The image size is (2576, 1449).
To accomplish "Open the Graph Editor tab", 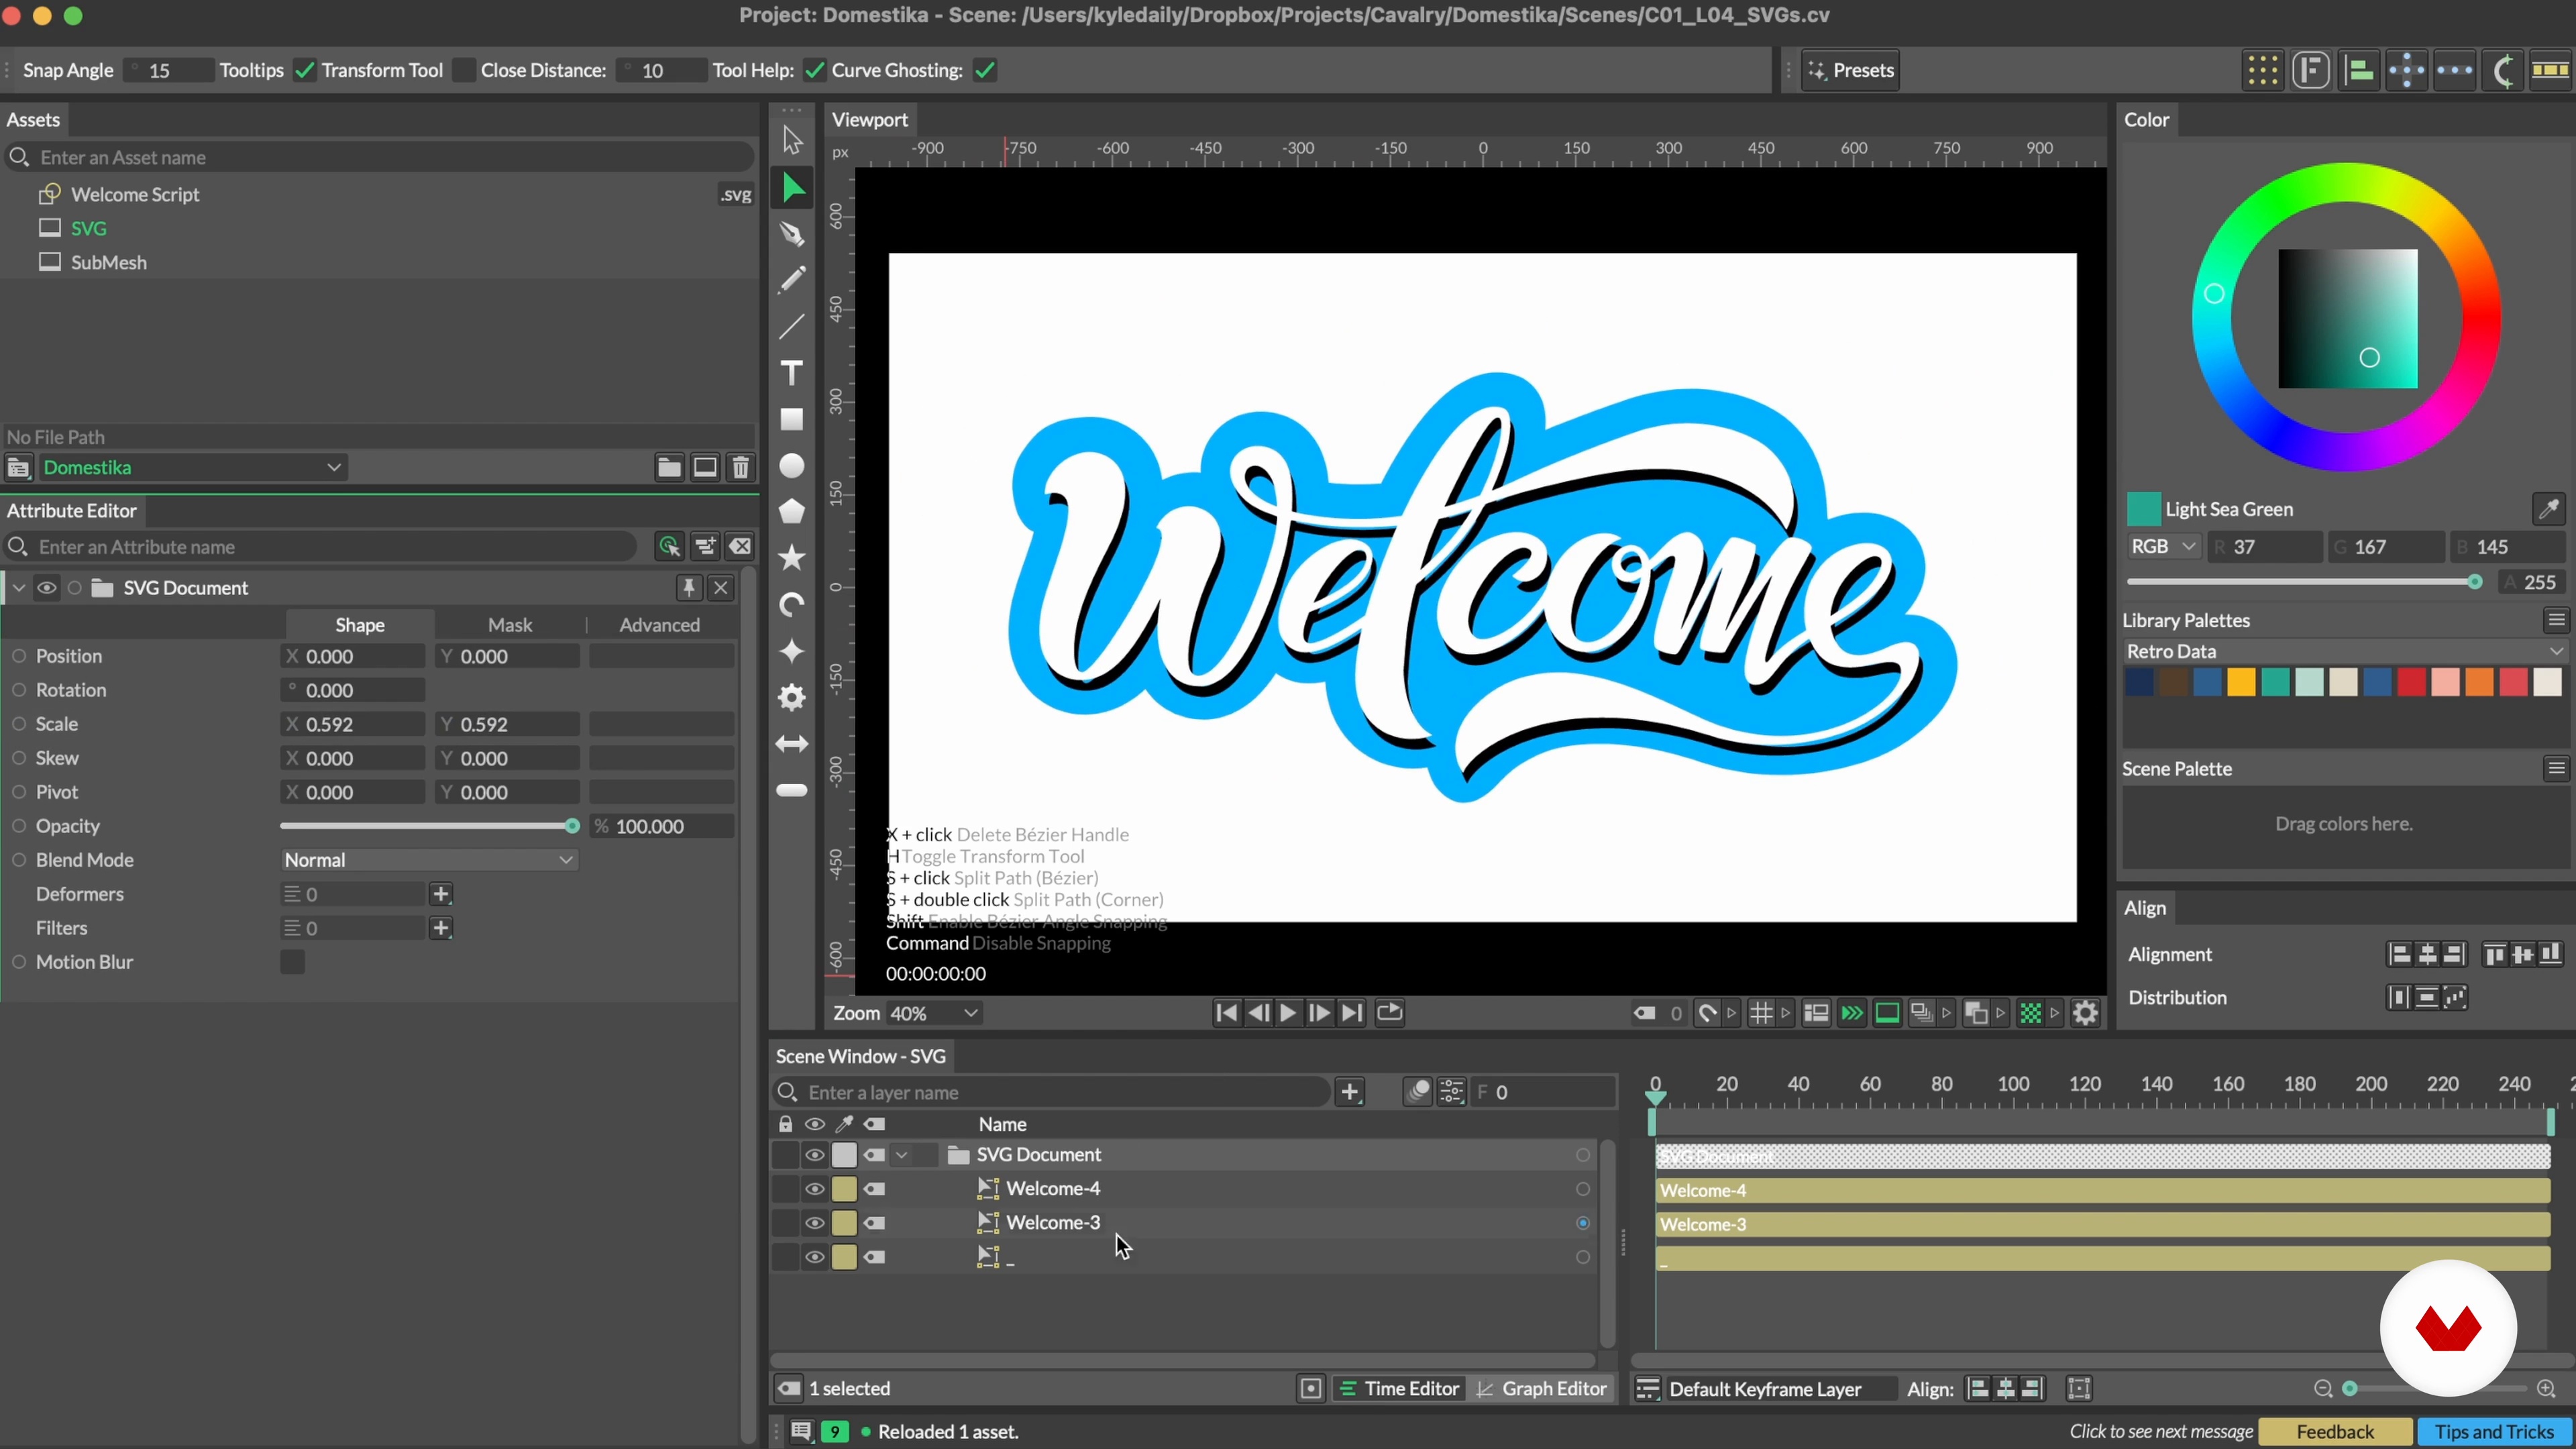I will [1542, 1389].
